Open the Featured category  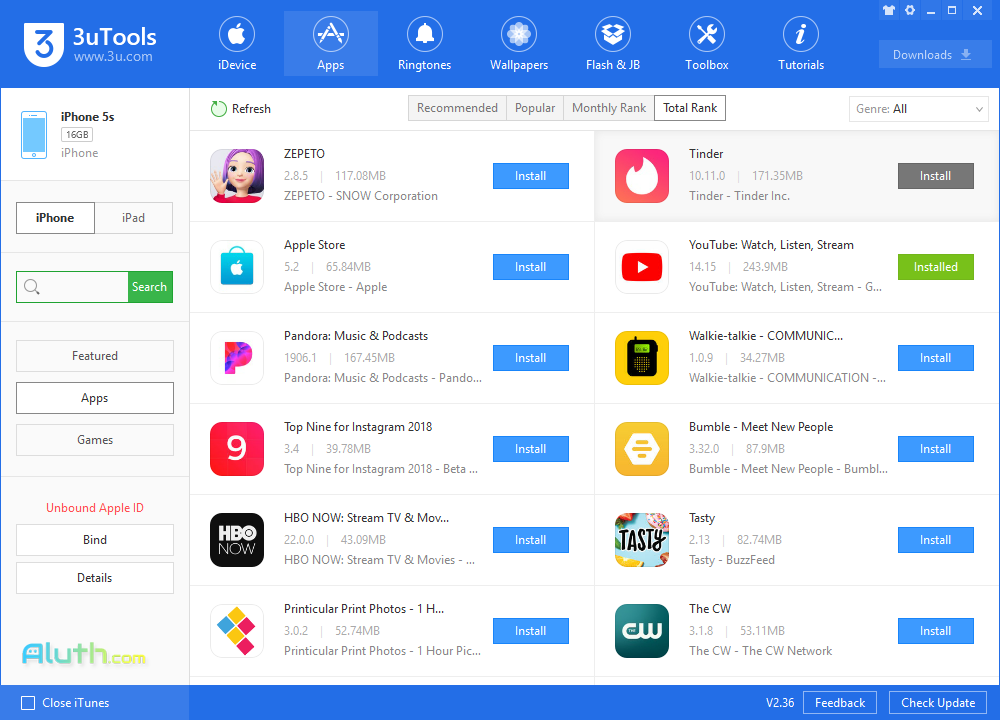95,356
